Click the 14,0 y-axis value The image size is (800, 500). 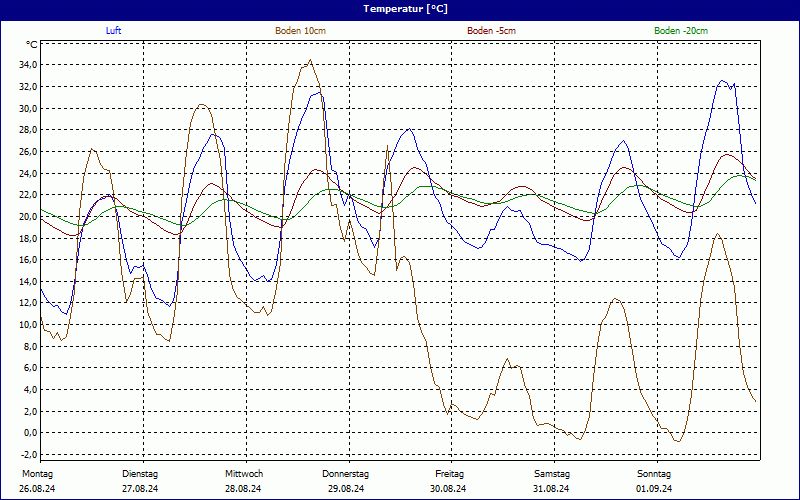point(29,281)
